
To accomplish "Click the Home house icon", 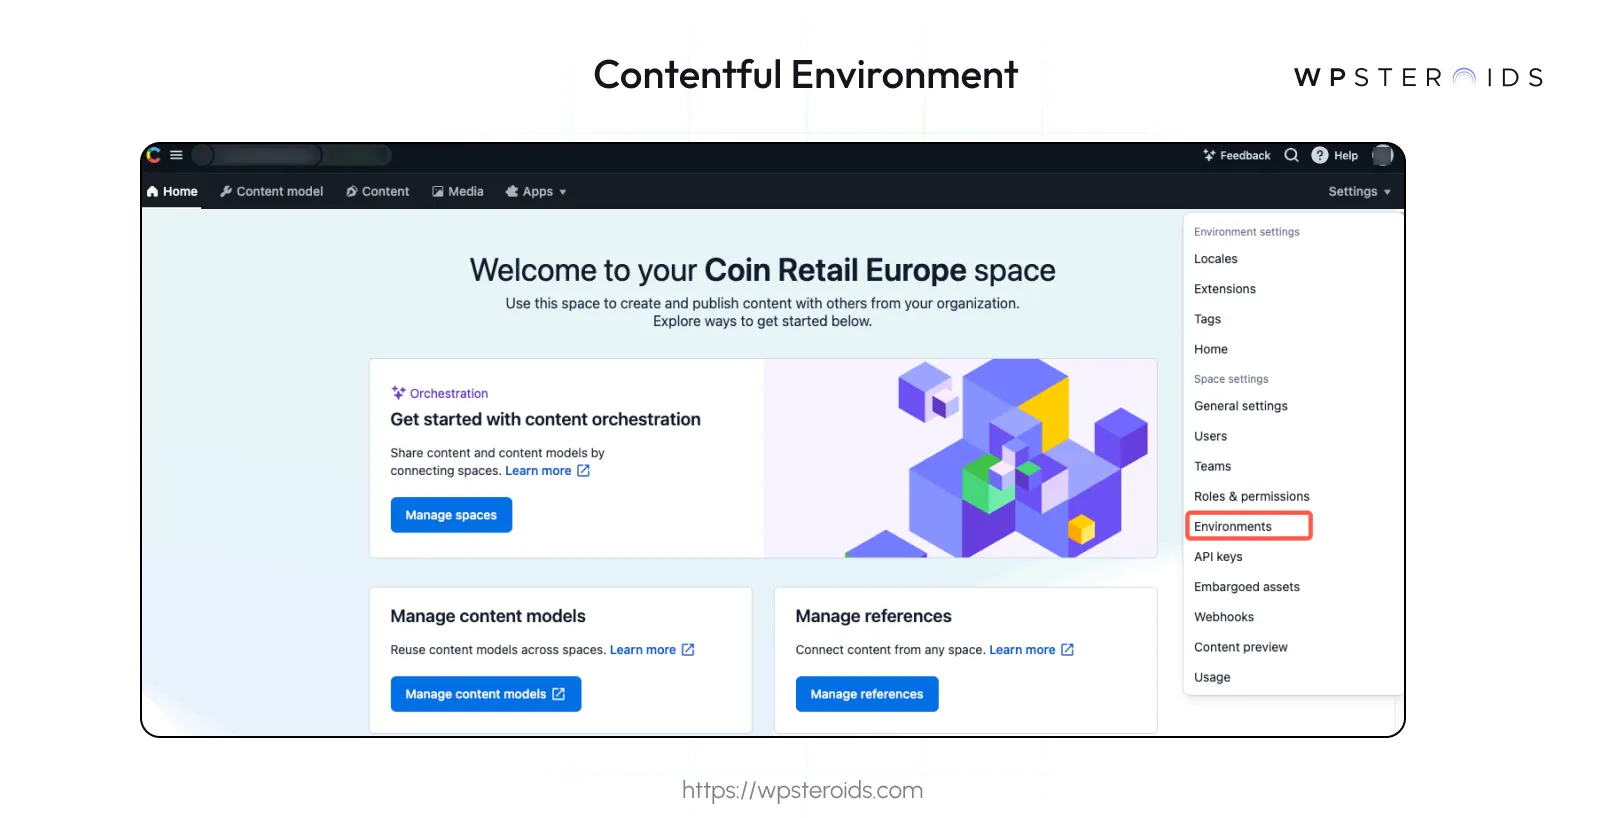I will 152,191.
